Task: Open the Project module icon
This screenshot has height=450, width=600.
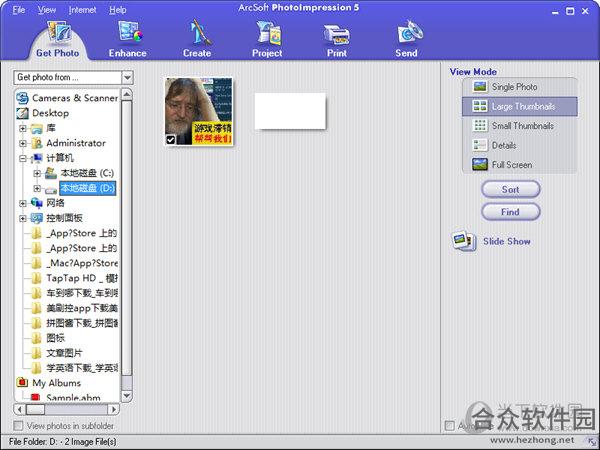Action: click(x=269, y=32)
